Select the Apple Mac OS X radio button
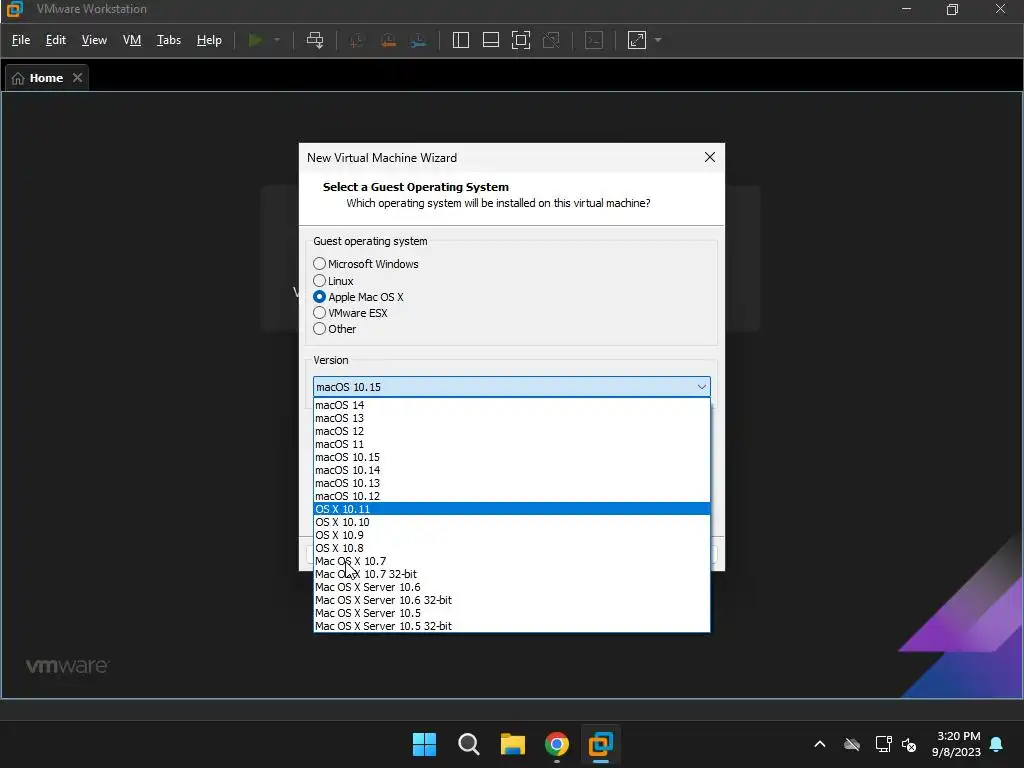This screenshot has width=1024, height=768. [x=319, y=296]
